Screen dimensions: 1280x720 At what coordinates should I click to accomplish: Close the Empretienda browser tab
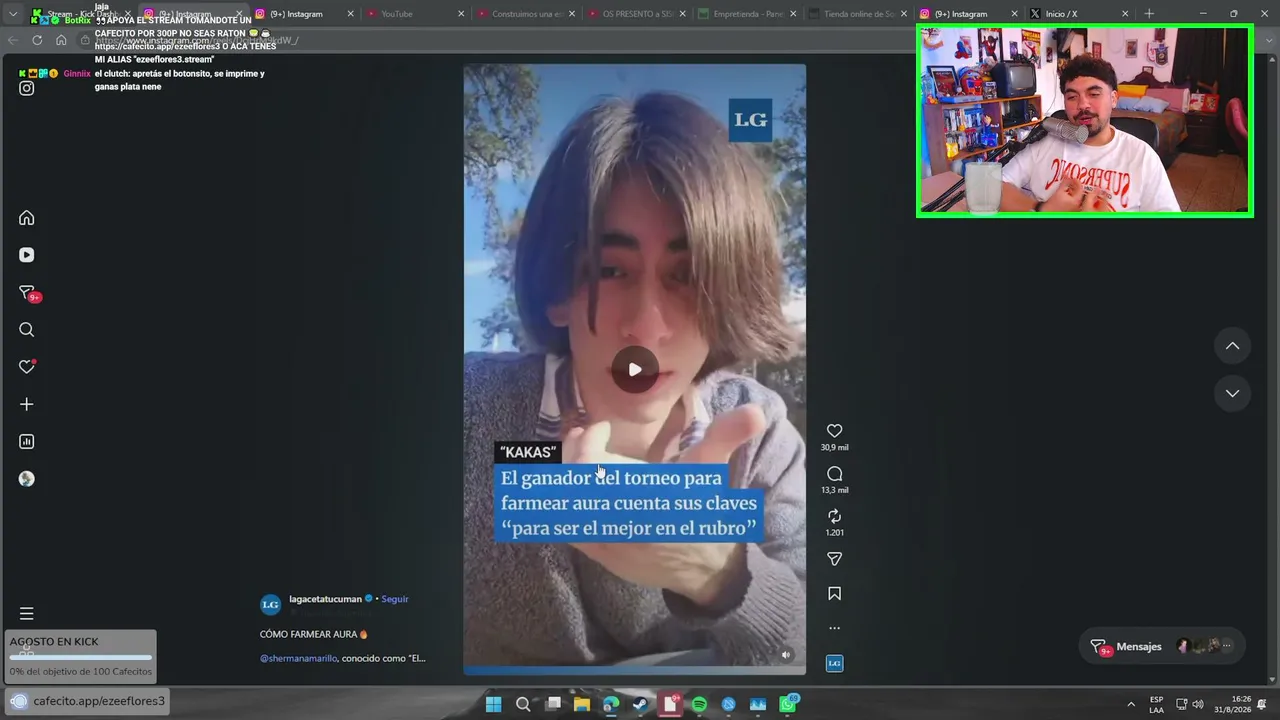tap(793, 14)
